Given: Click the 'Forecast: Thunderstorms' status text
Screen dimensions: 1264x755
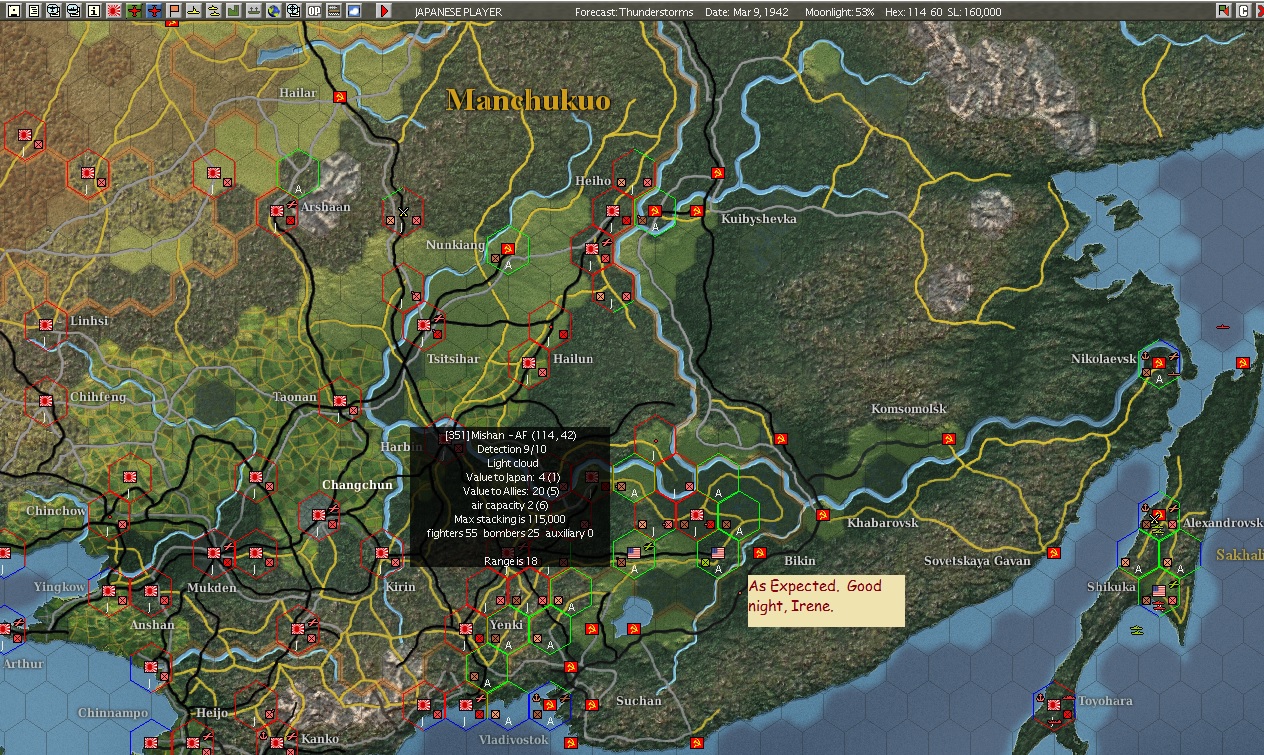Looking at the screenshot, I should tap(635, 12).
